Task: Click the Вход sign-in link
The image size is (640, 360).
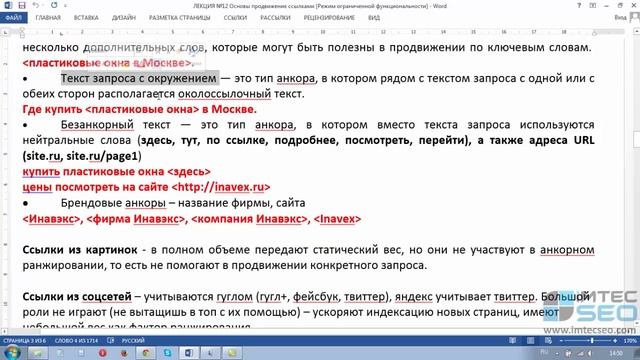Action: 620,18
